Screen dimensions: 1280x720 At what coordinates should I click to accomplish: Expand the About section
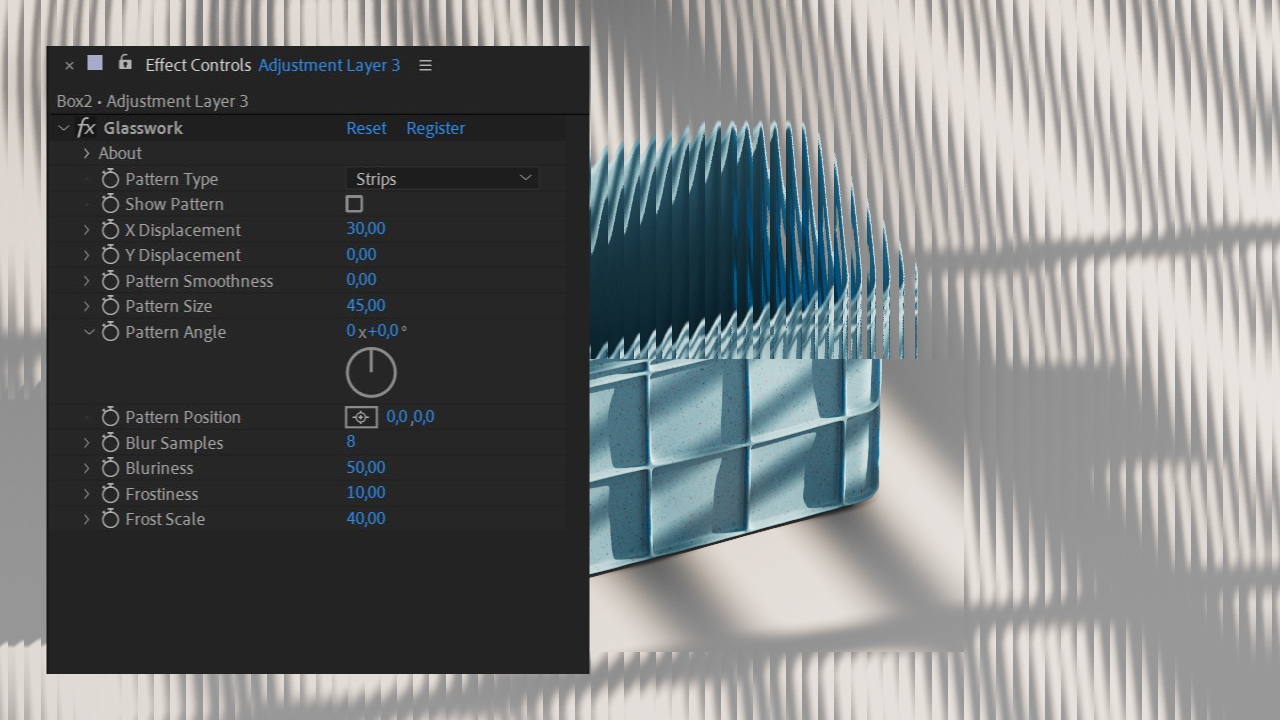pyautogui.click(x=86, y=153)
